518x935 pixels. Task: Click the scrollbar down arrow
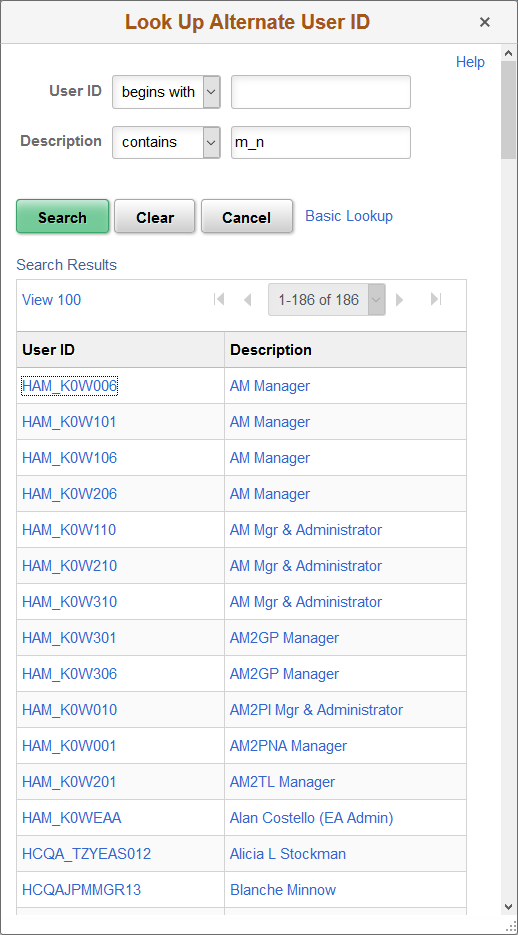pyautogui.click(x=508, y=906)
